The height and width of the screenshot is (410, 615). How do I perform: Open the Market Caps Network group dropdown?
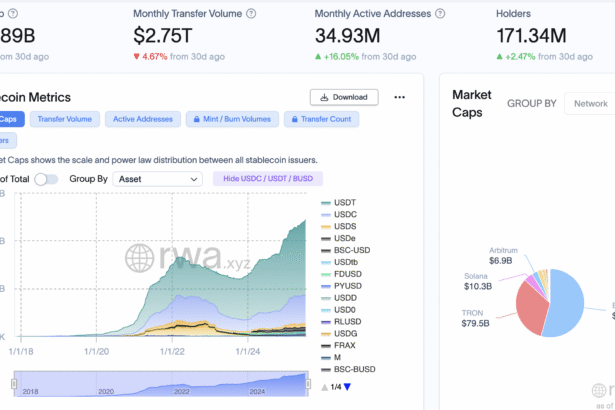tap(590, 103)
